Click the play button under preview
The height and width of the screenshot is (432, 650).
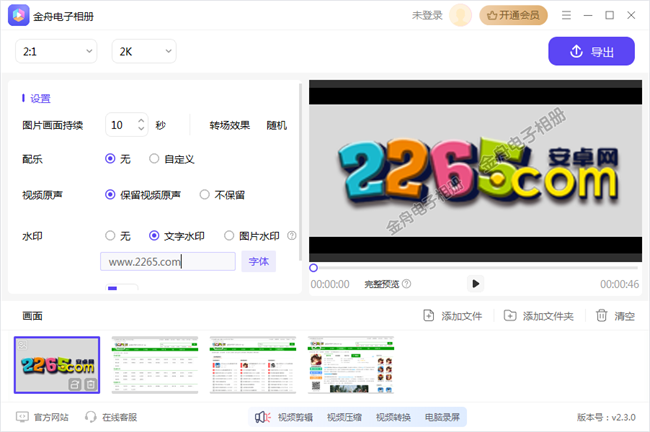pos(475,283)
